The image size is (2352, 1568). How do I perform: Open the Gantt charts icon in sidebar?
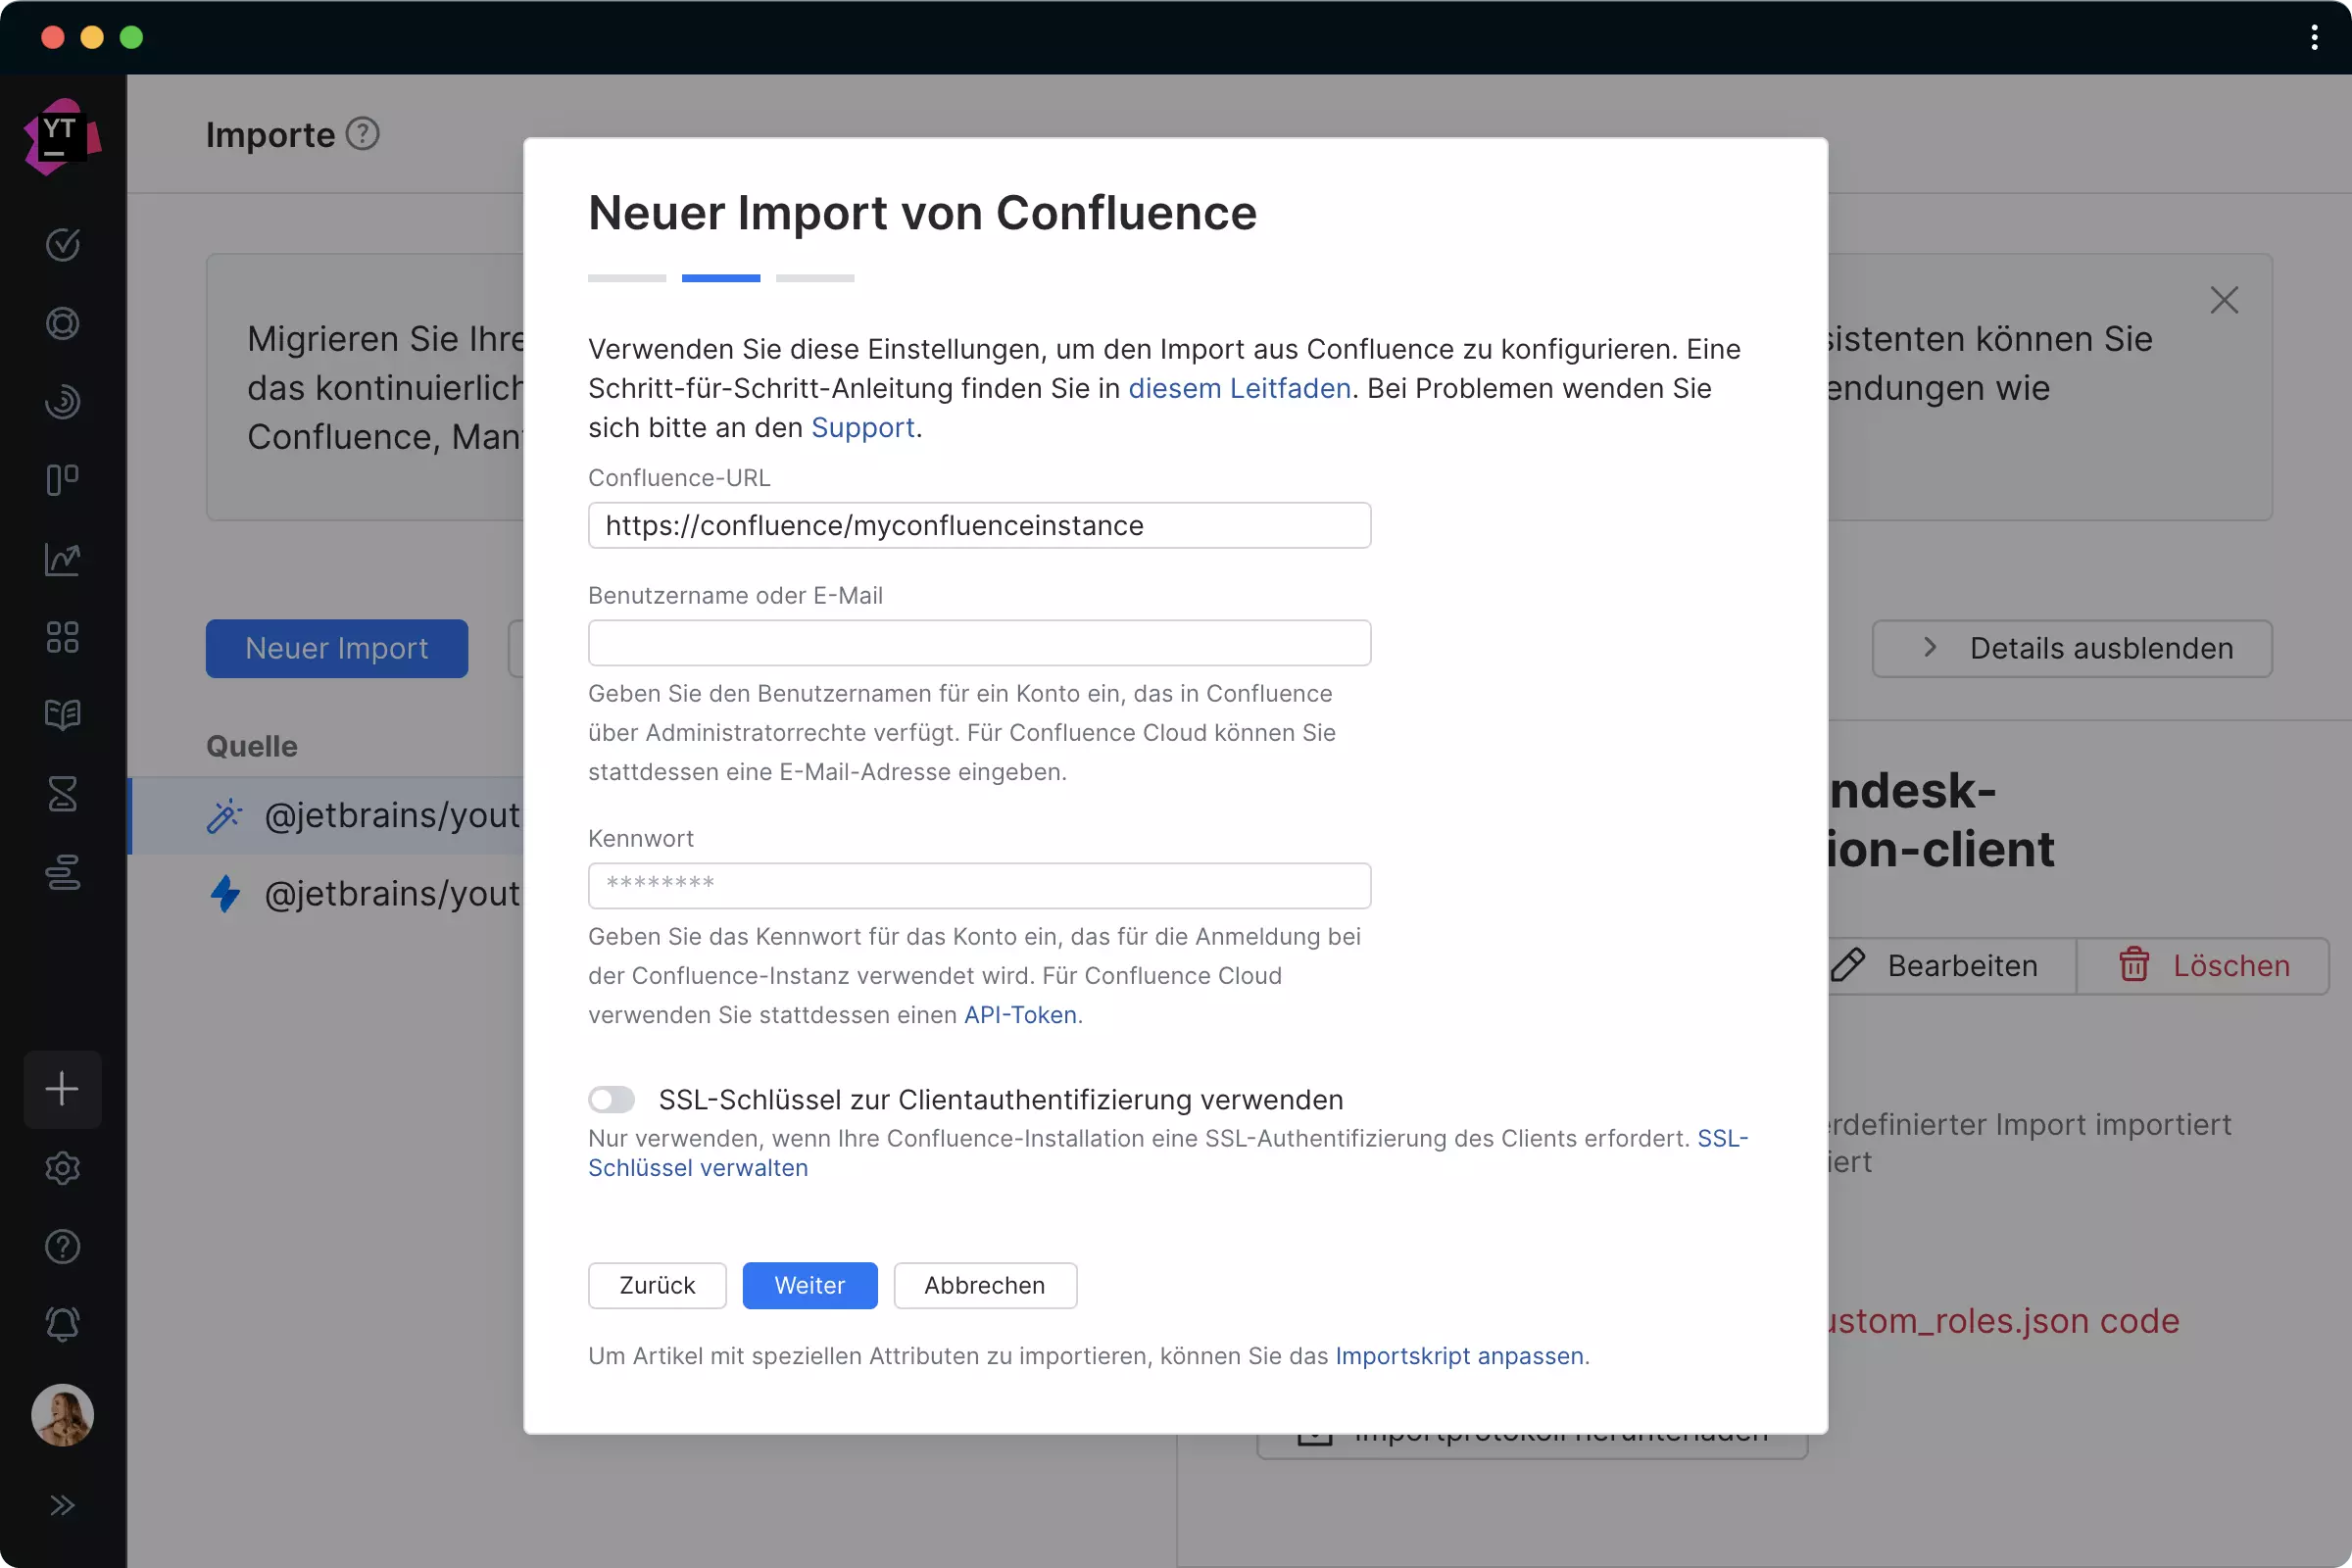coord(62,872)
